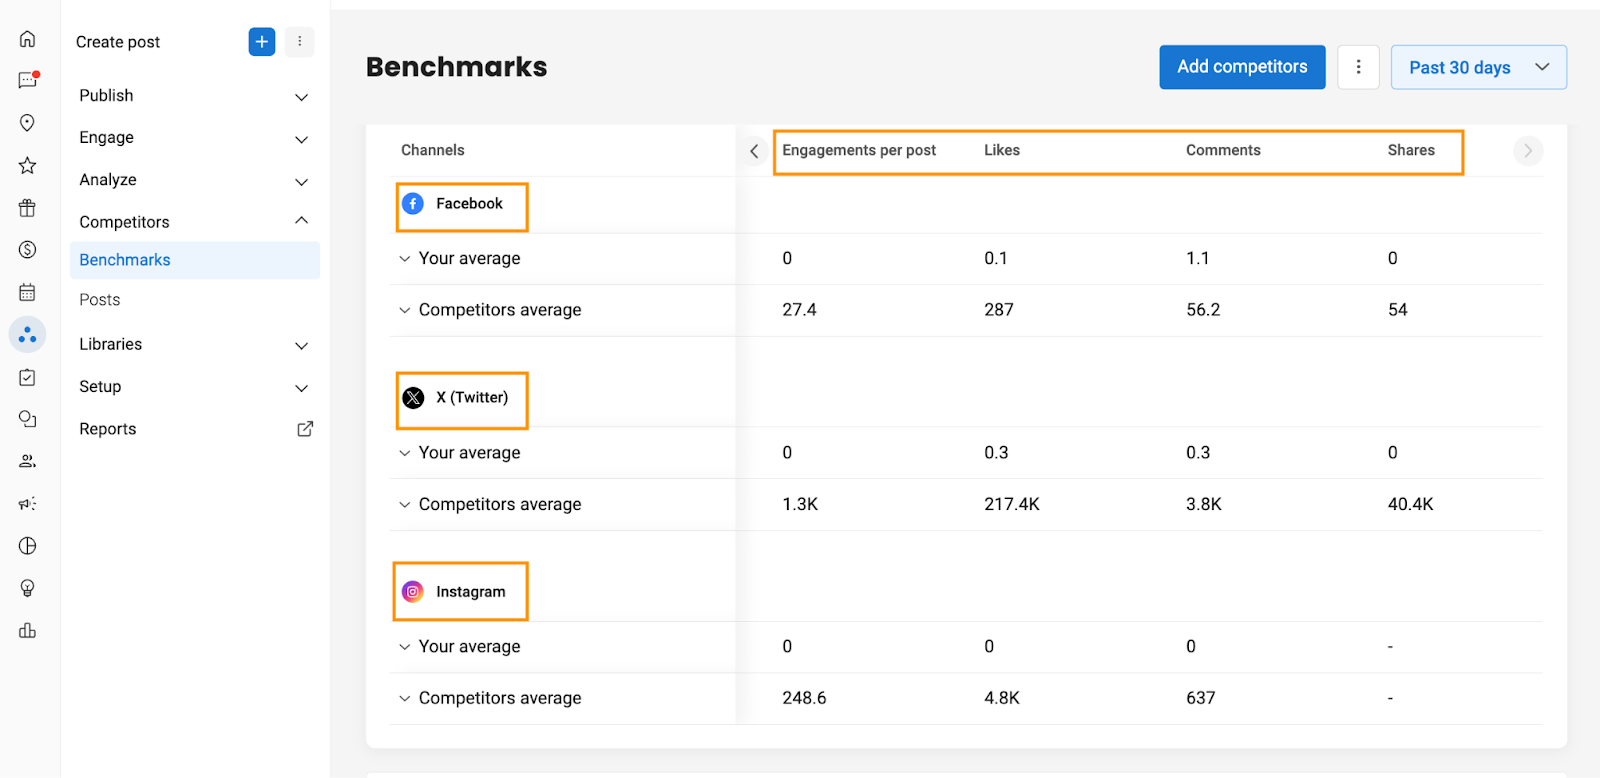Open the star reviews icon
This screenshot has width=1600, height=778.
(27, 165)
